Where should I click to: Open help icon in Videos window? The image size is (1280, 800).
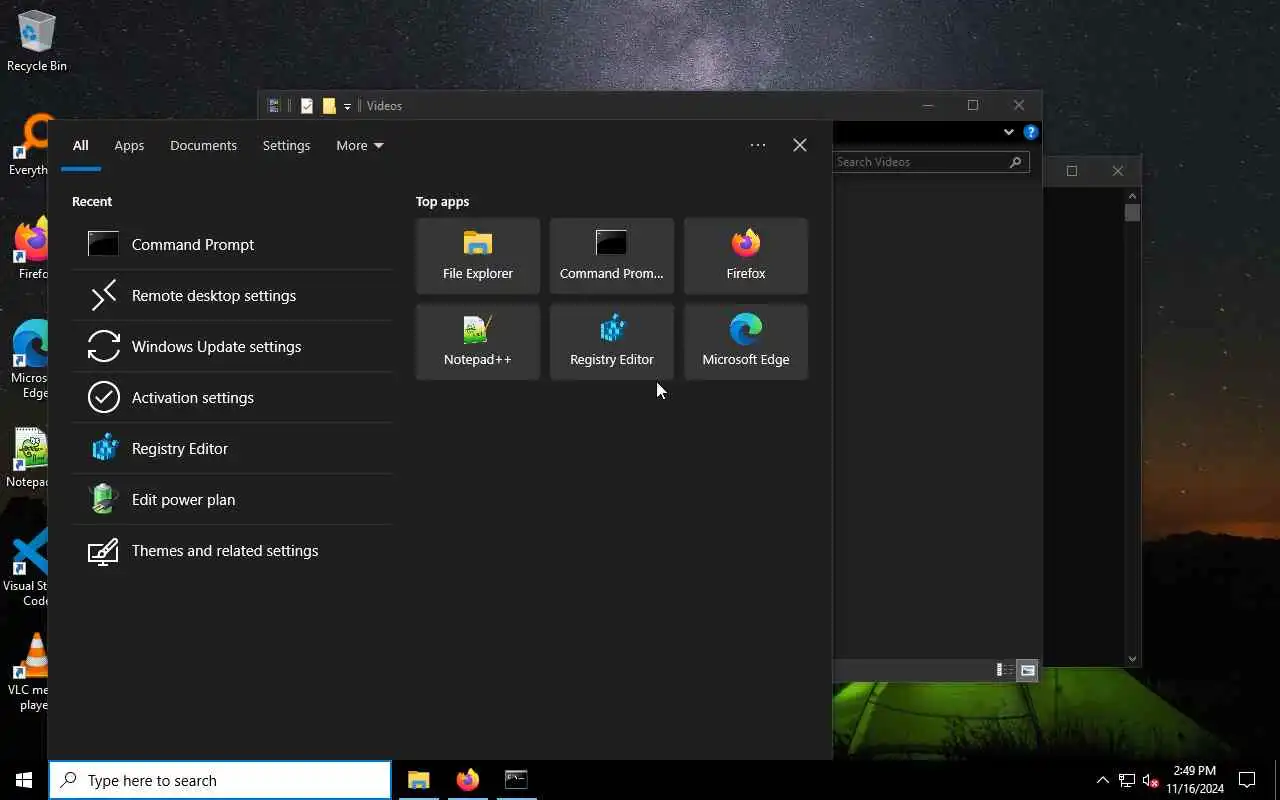tap(1031, 132)
